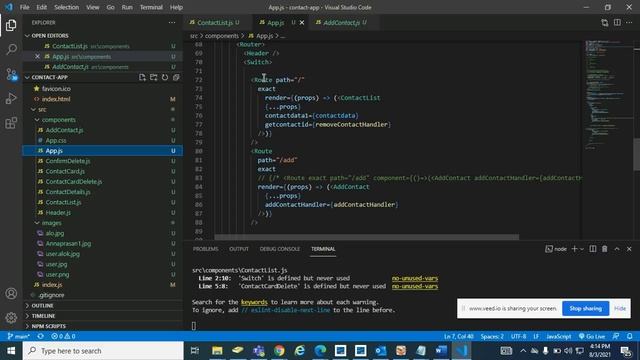Collapse all folders in Explorer
The height and width of the screenshot is (360, 640).
(x=176, y=77)
